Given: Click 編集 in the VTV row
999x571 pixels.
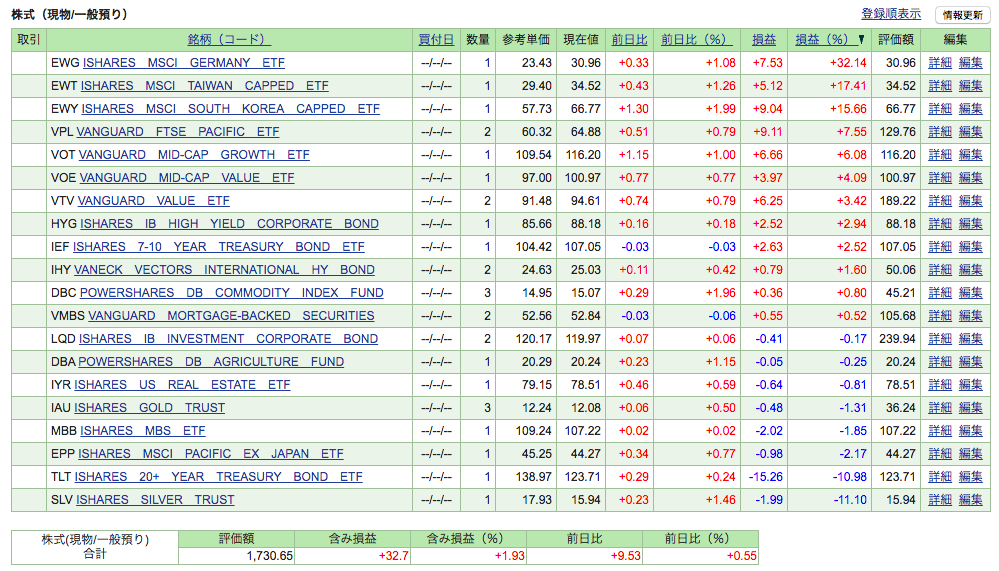Looking at the screenshot, I should (x=970, y=200).
